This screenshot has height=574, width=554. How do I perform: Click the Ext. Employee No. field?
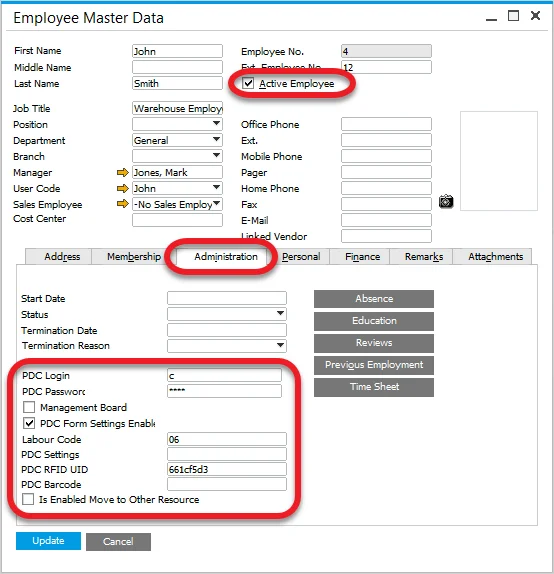tap(386, 67)
